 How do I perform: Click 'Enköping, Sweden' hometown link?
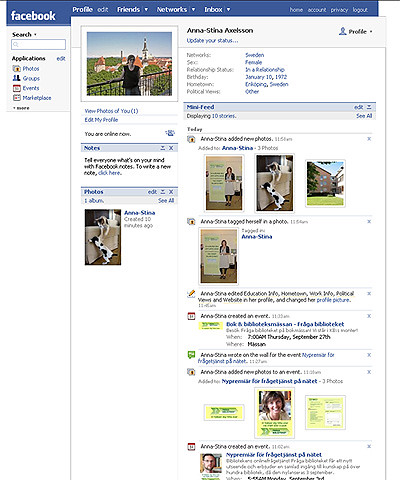tap(267, 84)
